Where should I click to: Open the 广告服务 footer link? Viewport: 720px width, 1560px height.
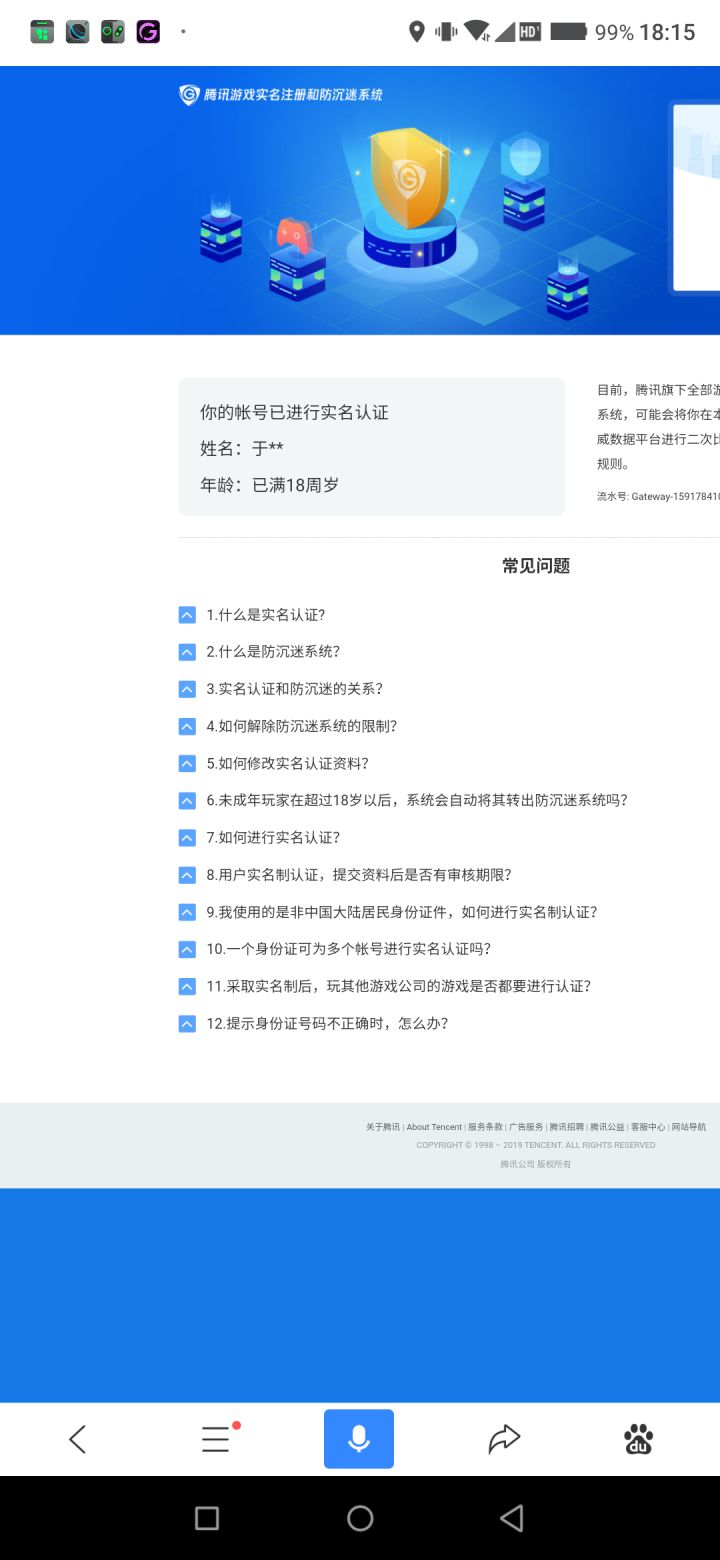[x=526, y=1127]
